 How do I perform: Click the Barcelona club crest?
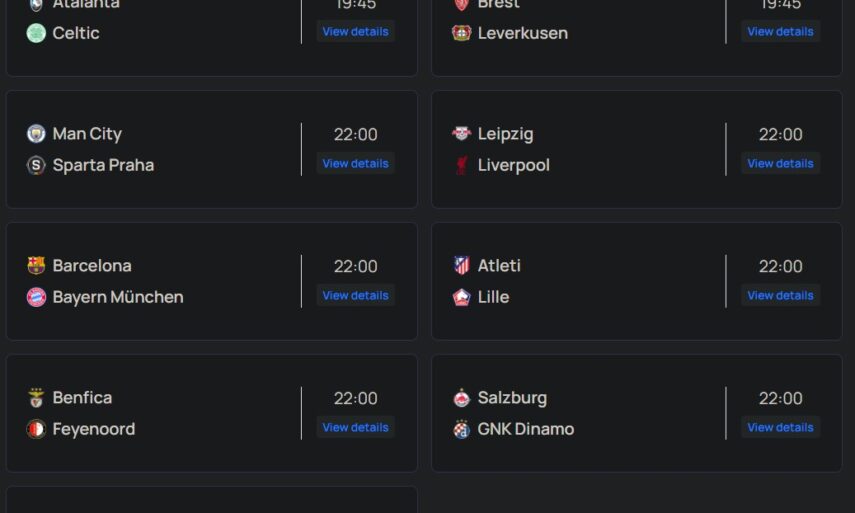click(36, 266)
